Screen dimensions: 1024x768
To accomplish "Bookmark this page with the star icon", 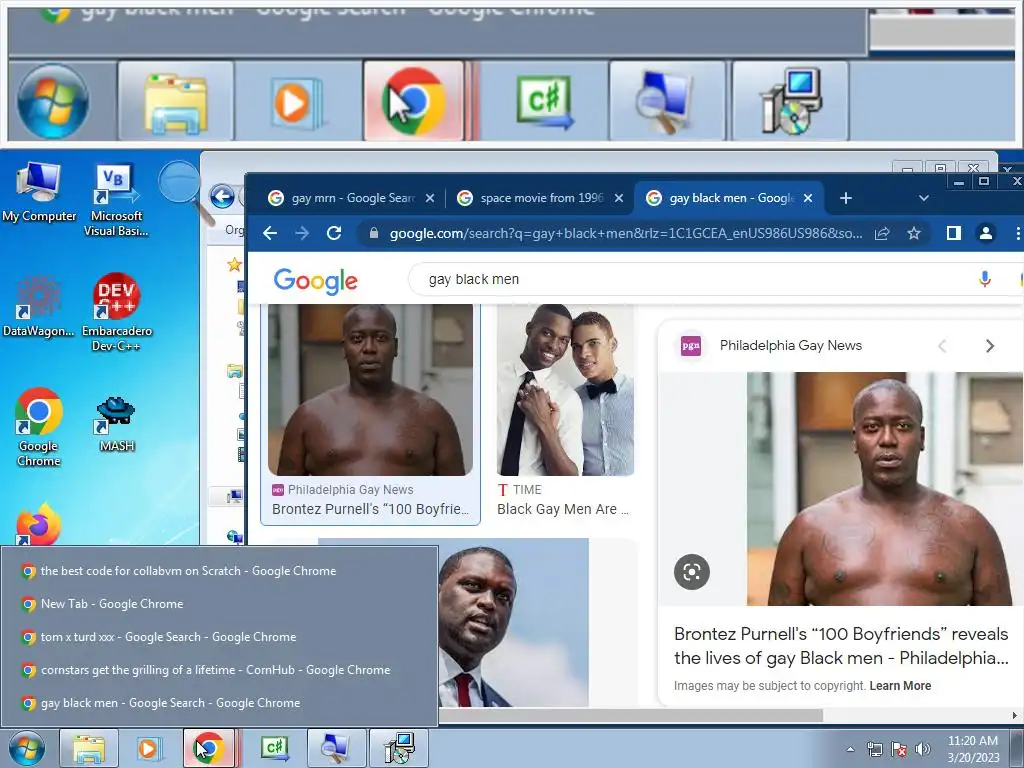I will [914, 233].
